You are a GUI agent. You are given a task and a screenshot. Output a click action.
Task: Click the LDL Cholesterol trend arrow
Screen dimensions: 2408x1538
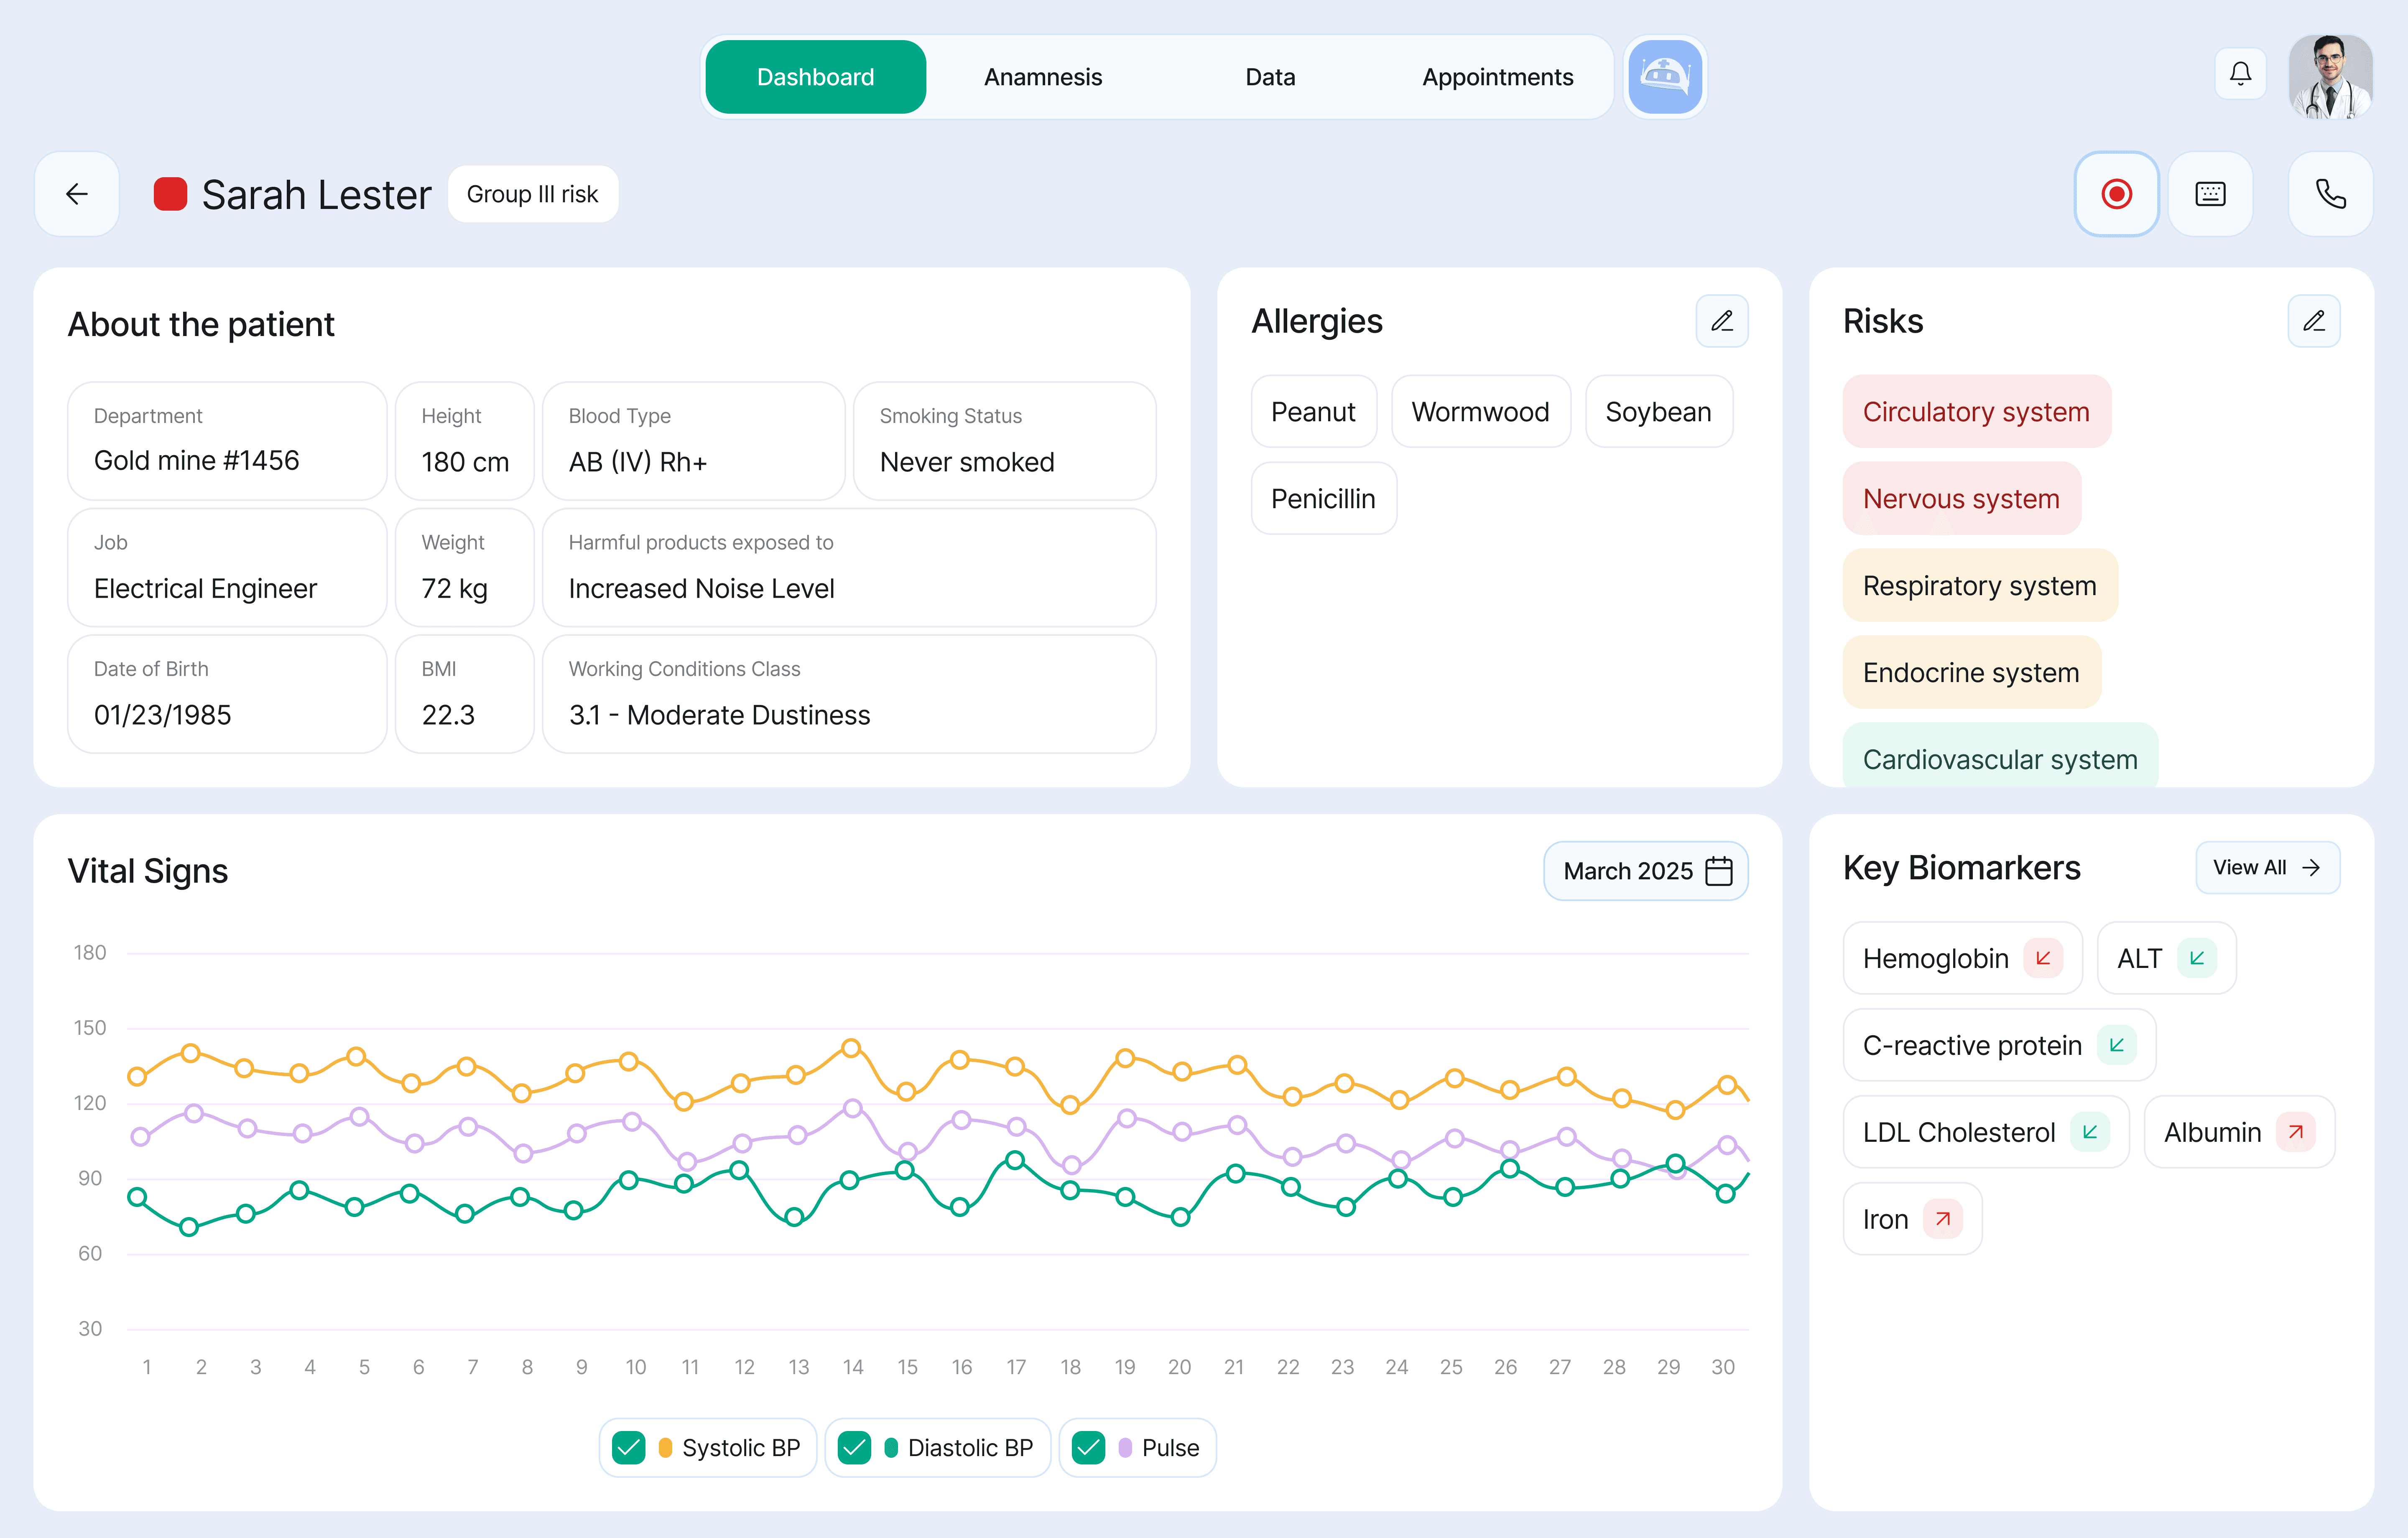click(2089, 1132)
